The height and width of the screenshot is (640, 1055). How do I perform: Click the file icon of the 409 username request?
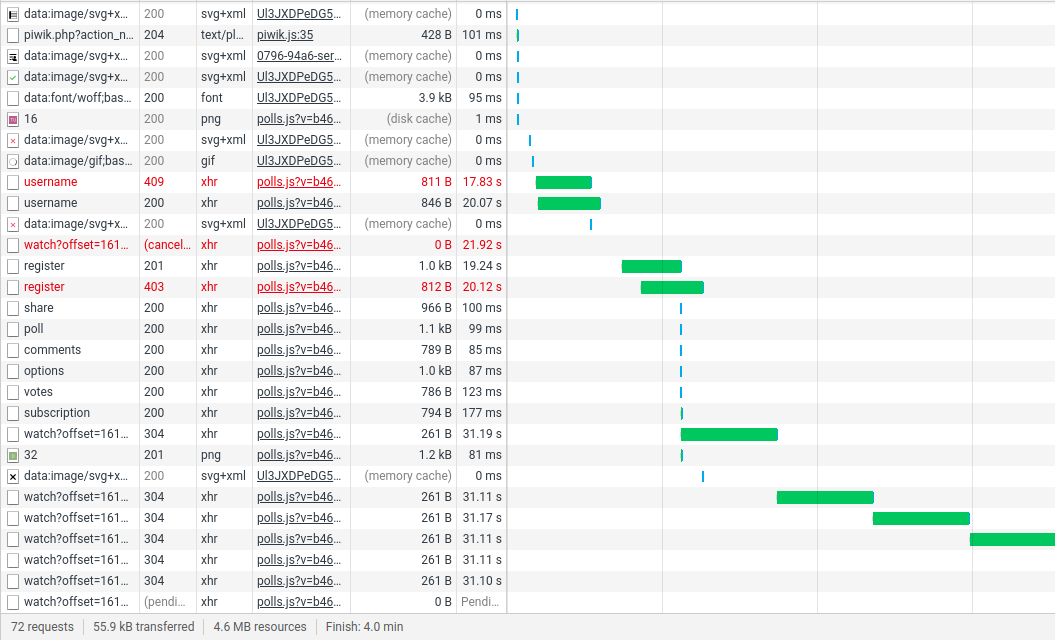click(13, 182)
